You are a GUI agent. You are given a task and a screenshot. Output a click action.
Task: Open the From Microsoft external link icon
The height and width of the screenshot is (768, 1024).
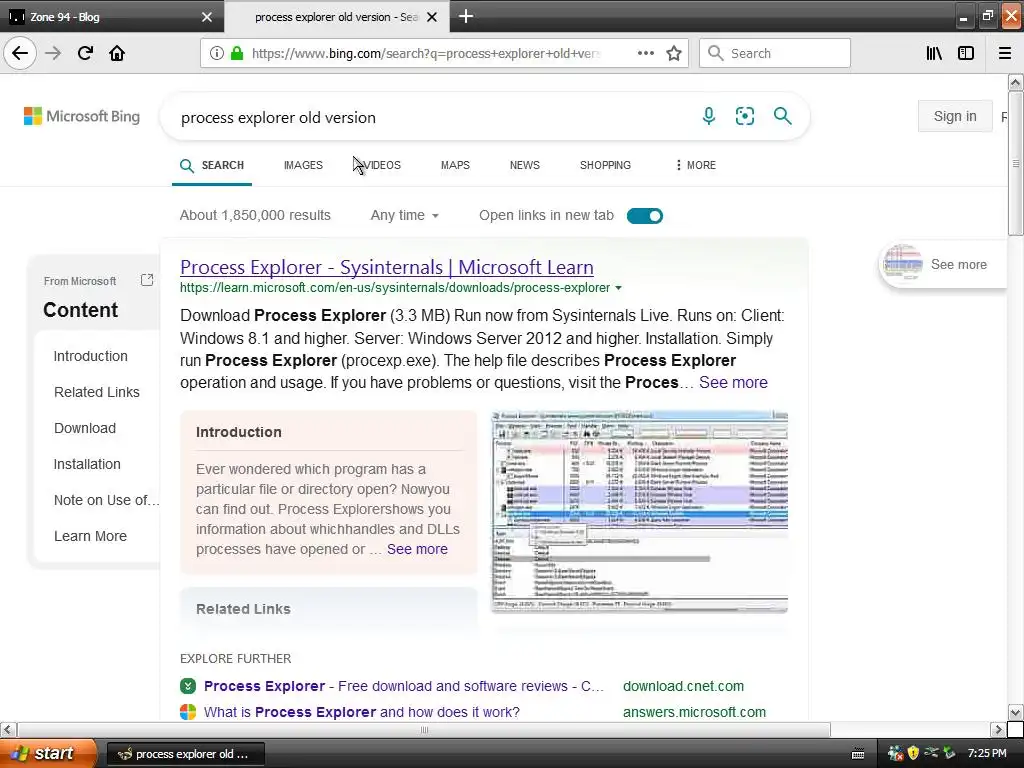147,280
